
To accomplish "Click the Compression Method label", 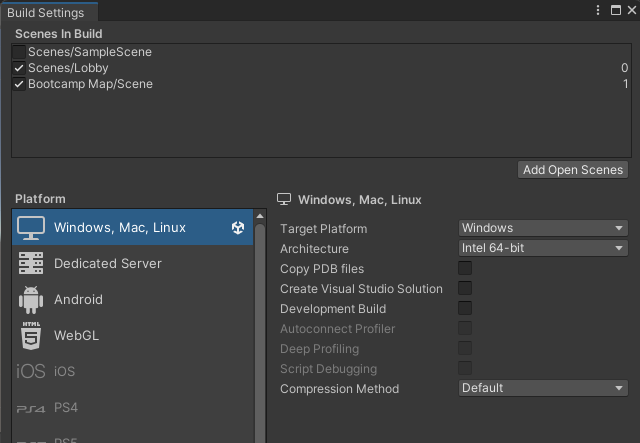I will click(x=340, y=389).
